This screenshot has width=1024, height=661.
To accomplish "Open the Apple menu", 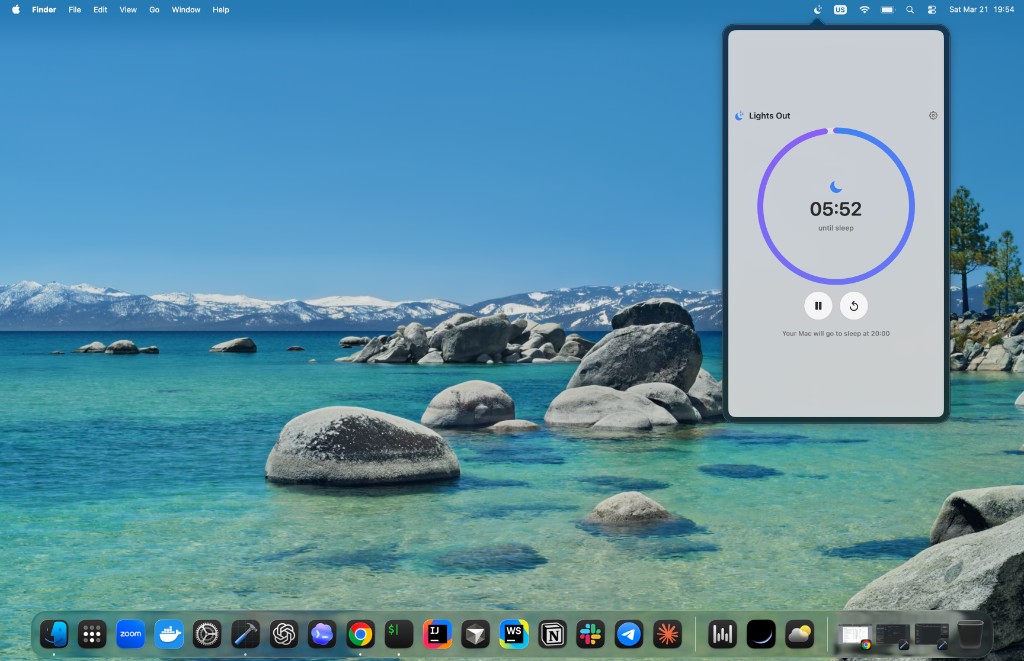I will click(x=16, y=10).
